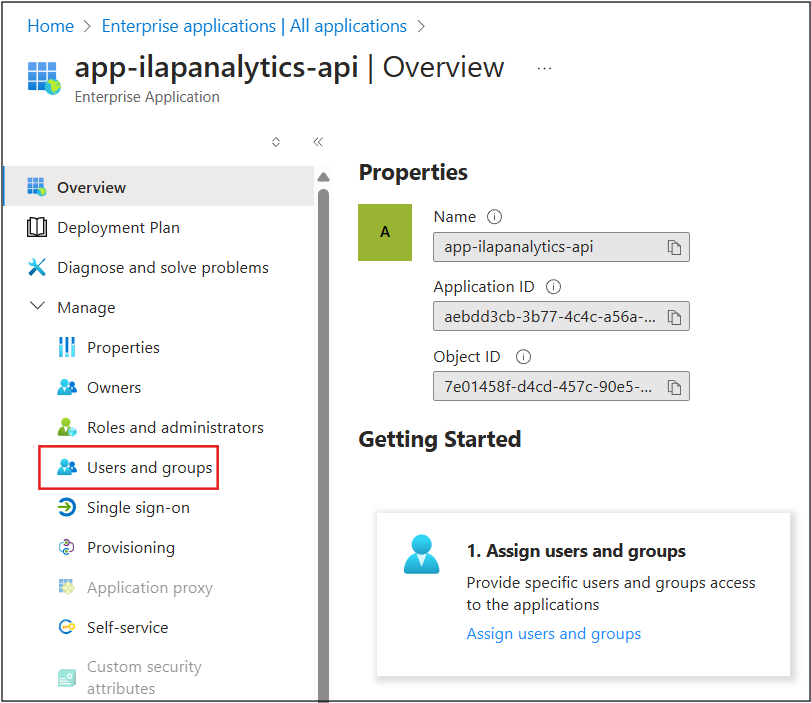Screen dimensions: 811x703
Task: Click the Self-service icon
Action: point(67,627)
